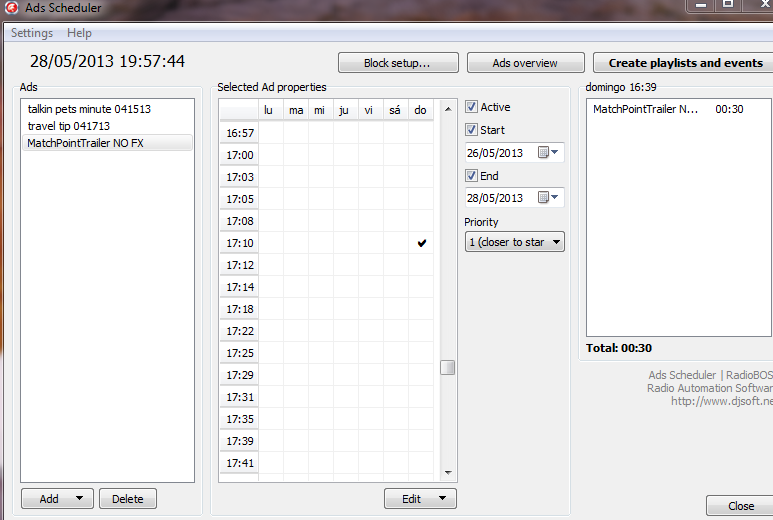Image resolution: width=773 pixels, height=520 pixels.
Task: Select the 17:18 time row header
Action: click(x=239, y=309)
